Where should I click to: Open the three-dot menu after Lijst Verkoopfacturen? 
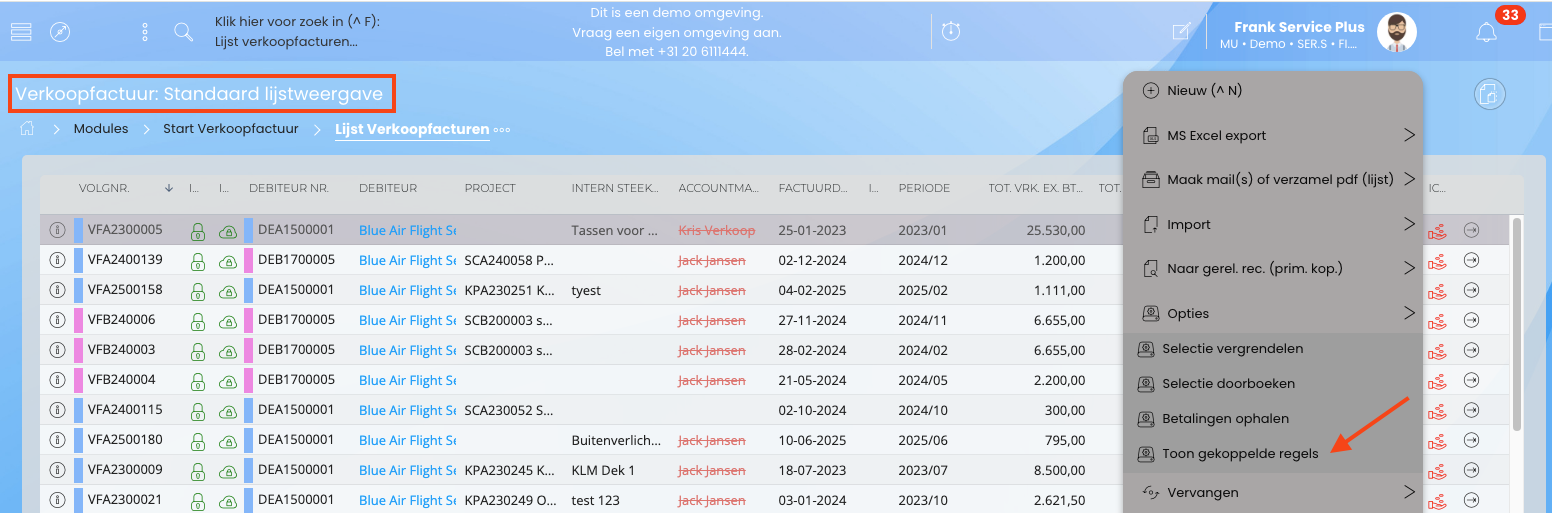(502, 130)
